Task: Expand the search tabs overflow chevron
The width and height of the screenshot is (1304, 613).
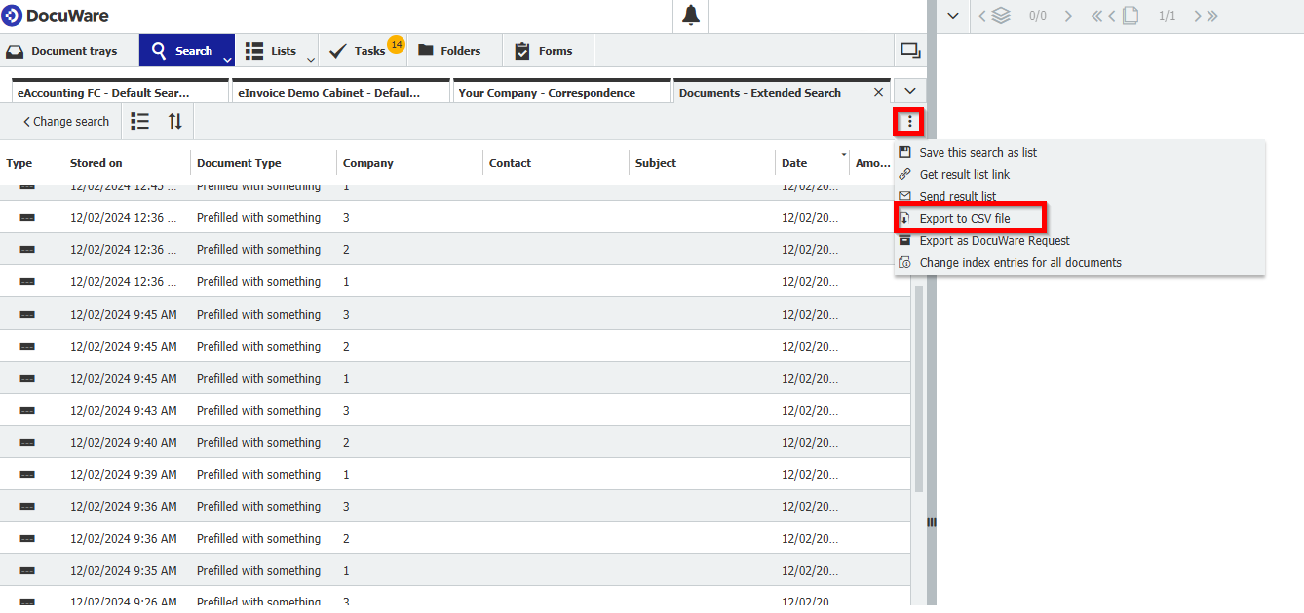Action: coord(909,91)
